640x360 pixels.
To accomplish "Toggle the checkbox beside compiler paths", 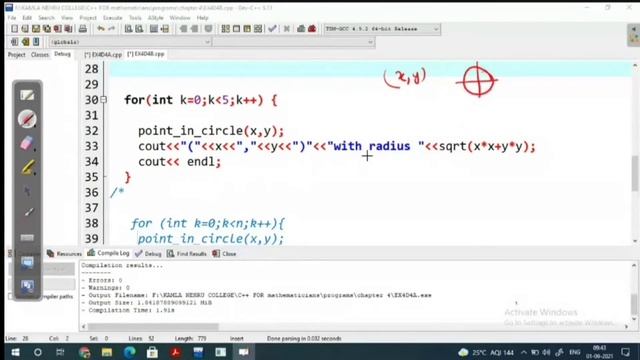I will coord(11,296).
